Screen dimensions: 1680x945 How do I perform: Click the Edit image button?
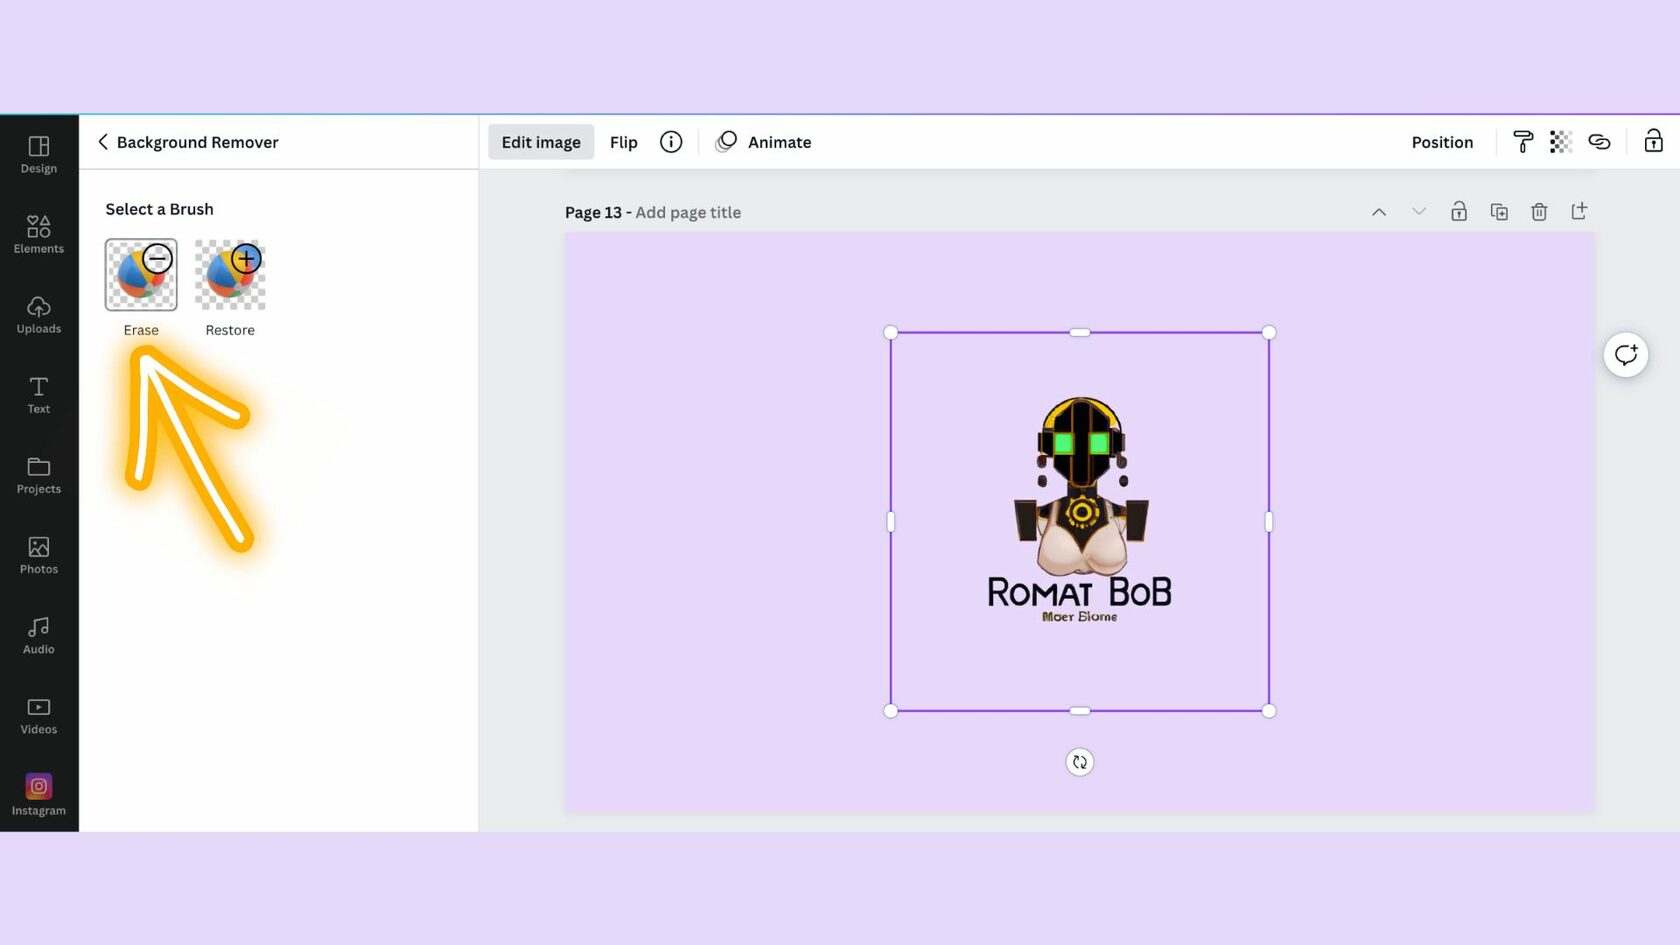coord(541,142)
